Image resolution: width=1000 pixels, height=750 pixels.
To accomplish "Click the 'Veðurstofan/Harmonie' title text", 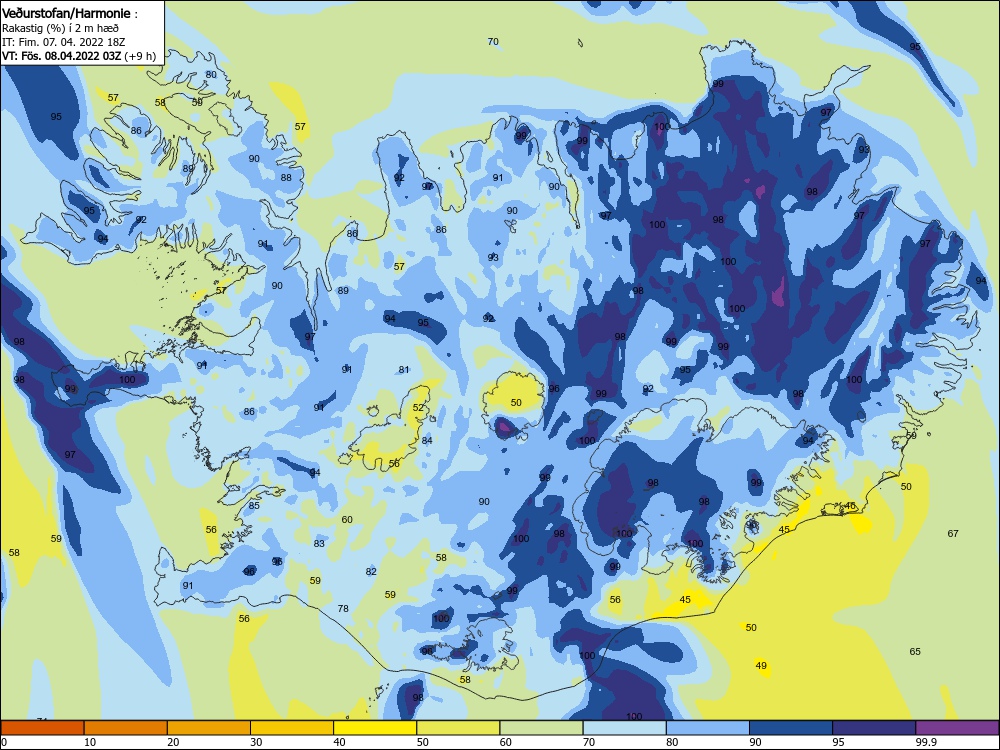I will pyautogui.click(x=66, y=13).
